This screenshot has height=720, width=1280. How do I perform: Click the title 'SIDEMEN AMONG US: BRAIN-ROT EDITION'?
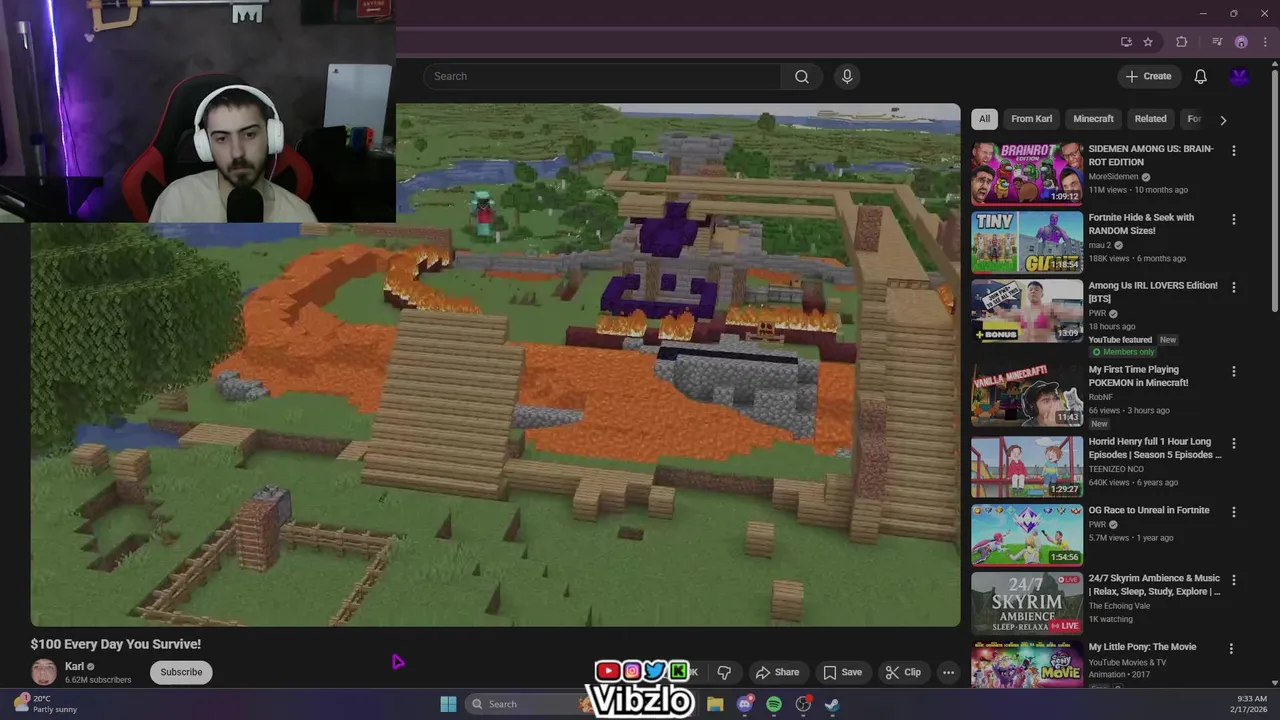(1151, 155)
